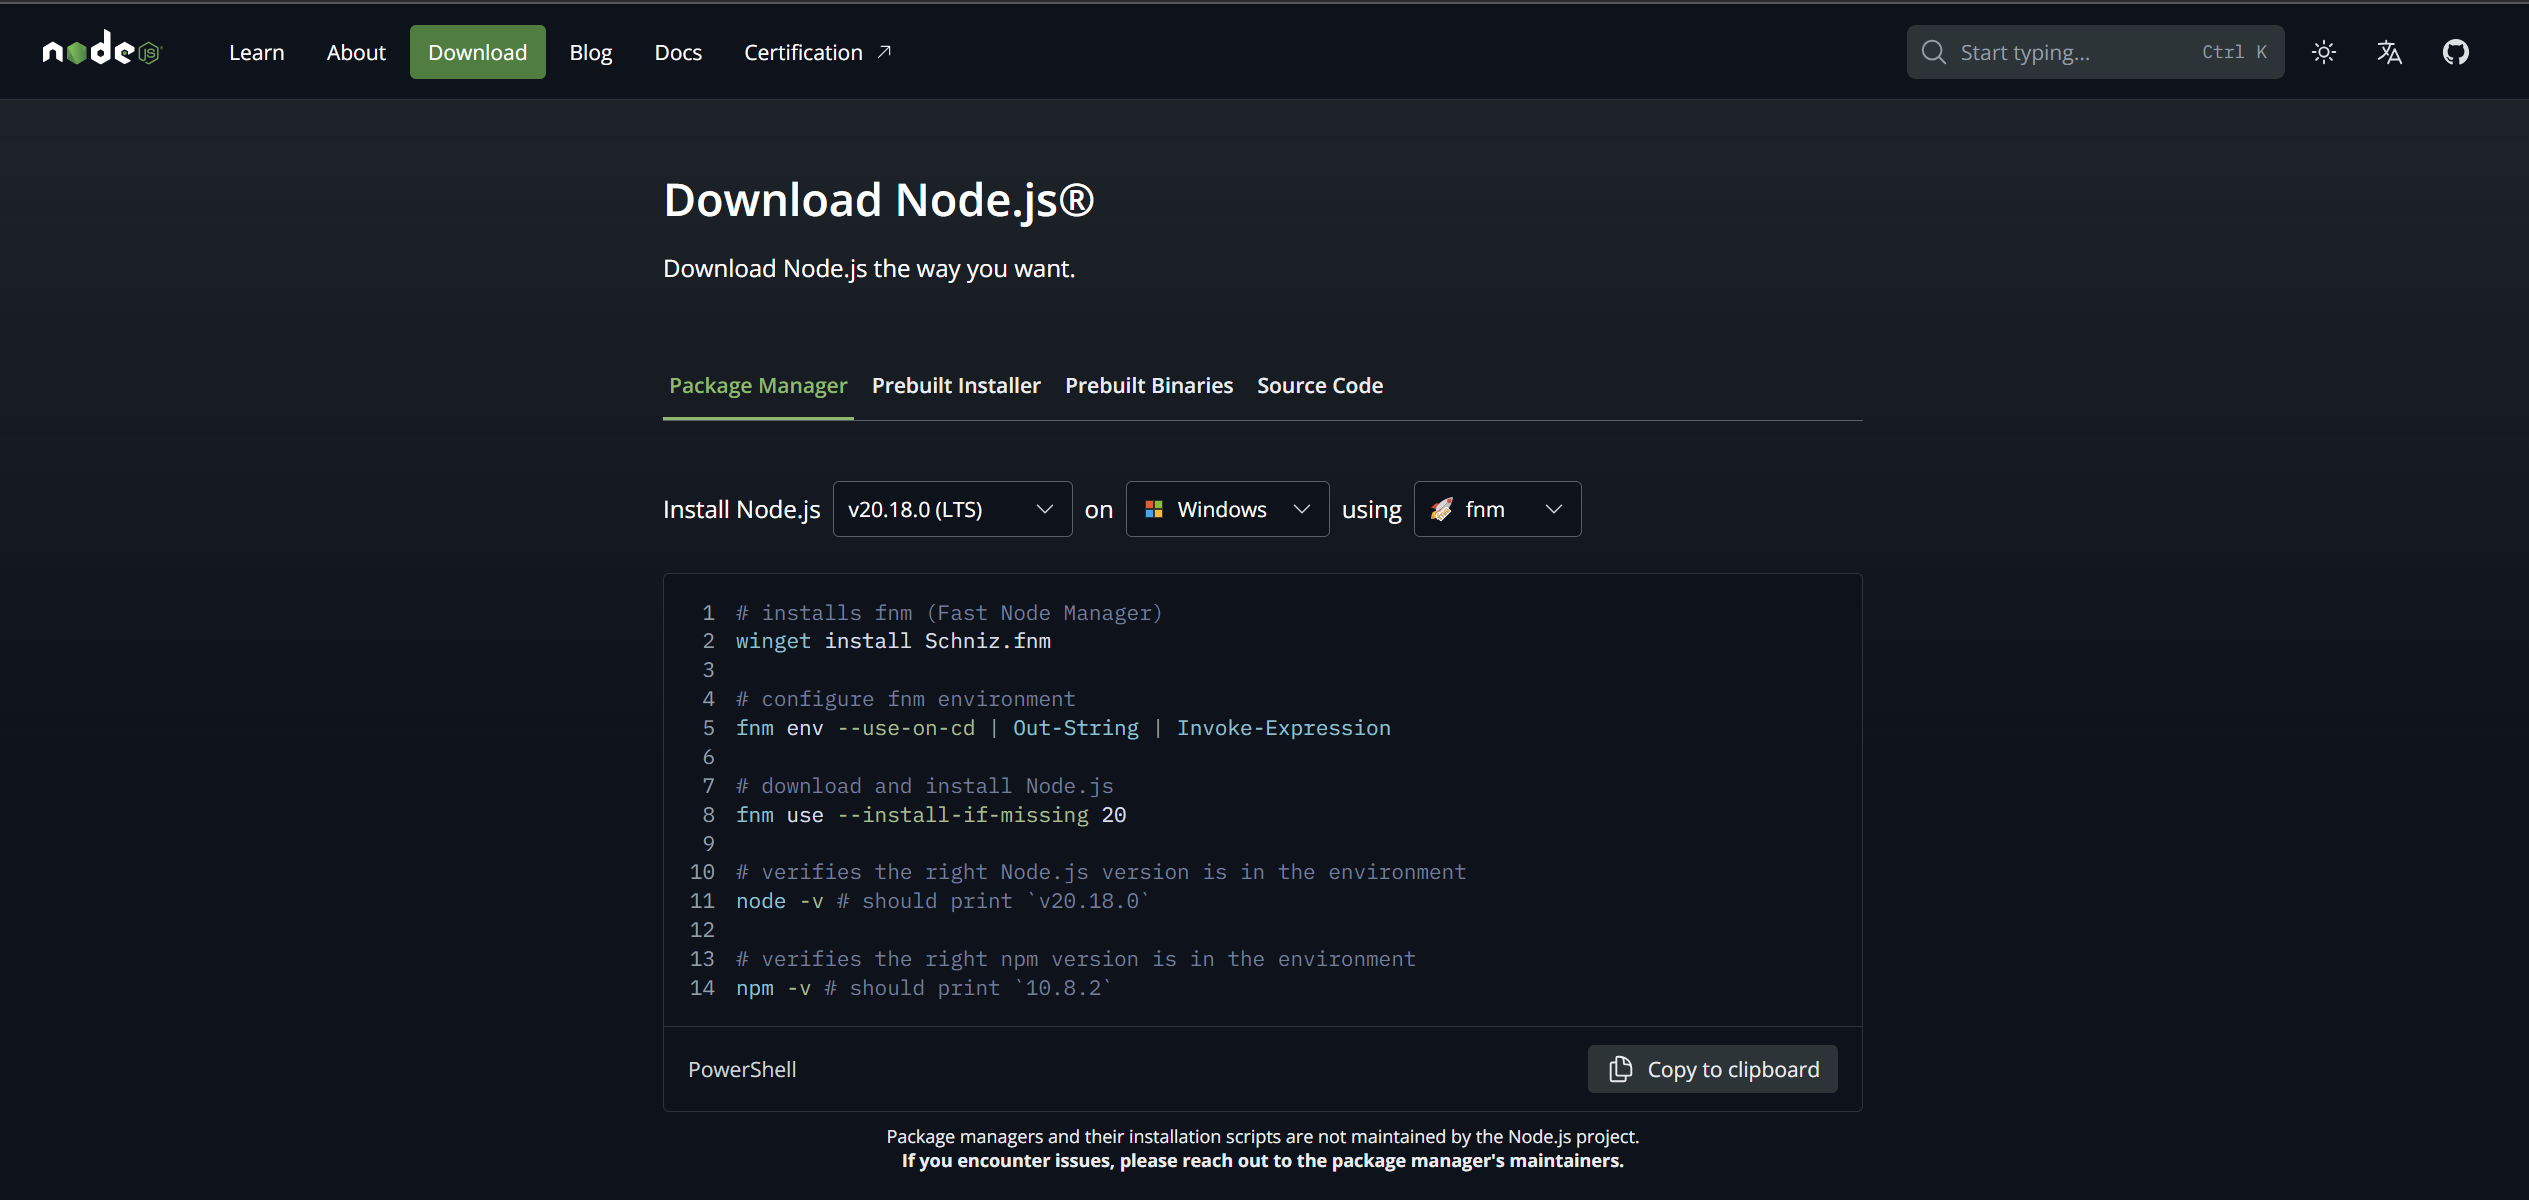Viewport: 2529px width, 1200px height.
Task: Click the fnm rocket icon
Action: click(x=1441, y=509)
